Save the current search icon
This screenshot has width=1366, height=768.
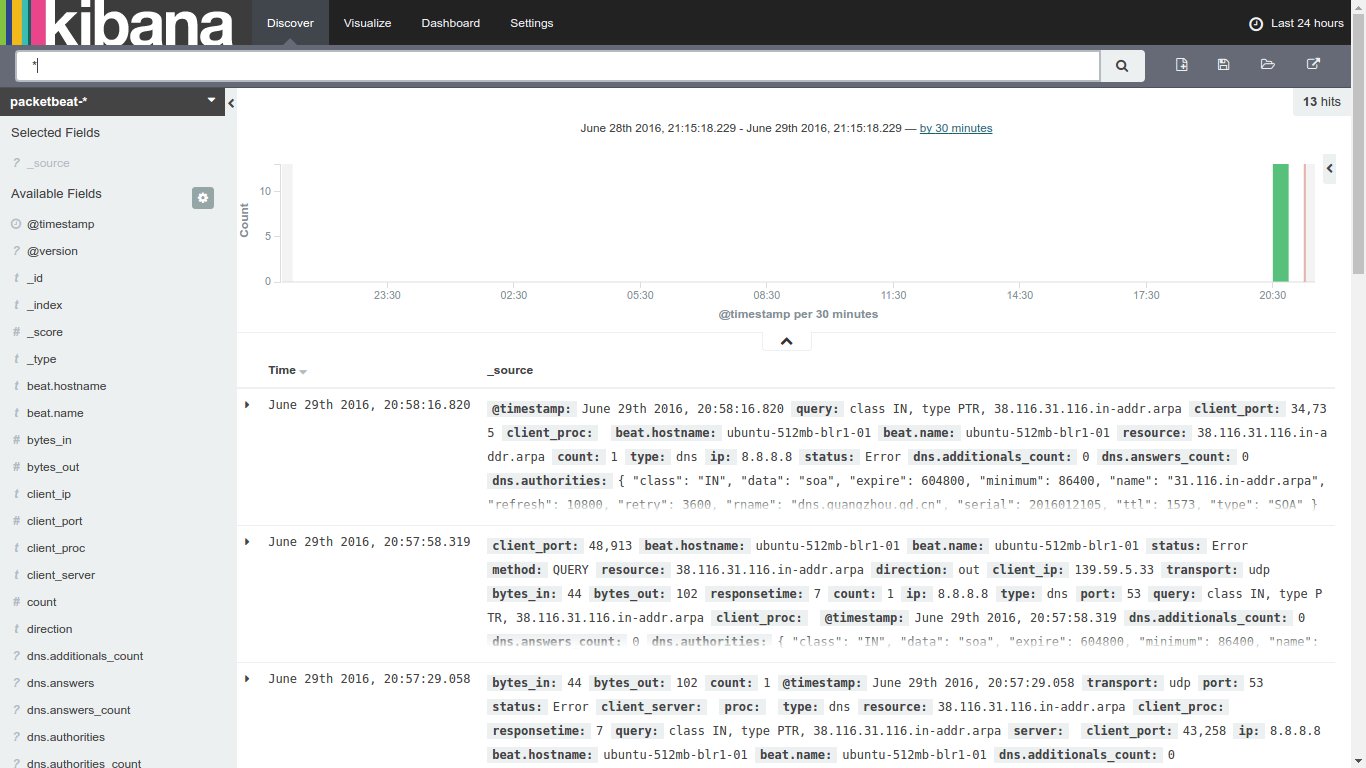pyautogui.click(x=1223, y=64)
